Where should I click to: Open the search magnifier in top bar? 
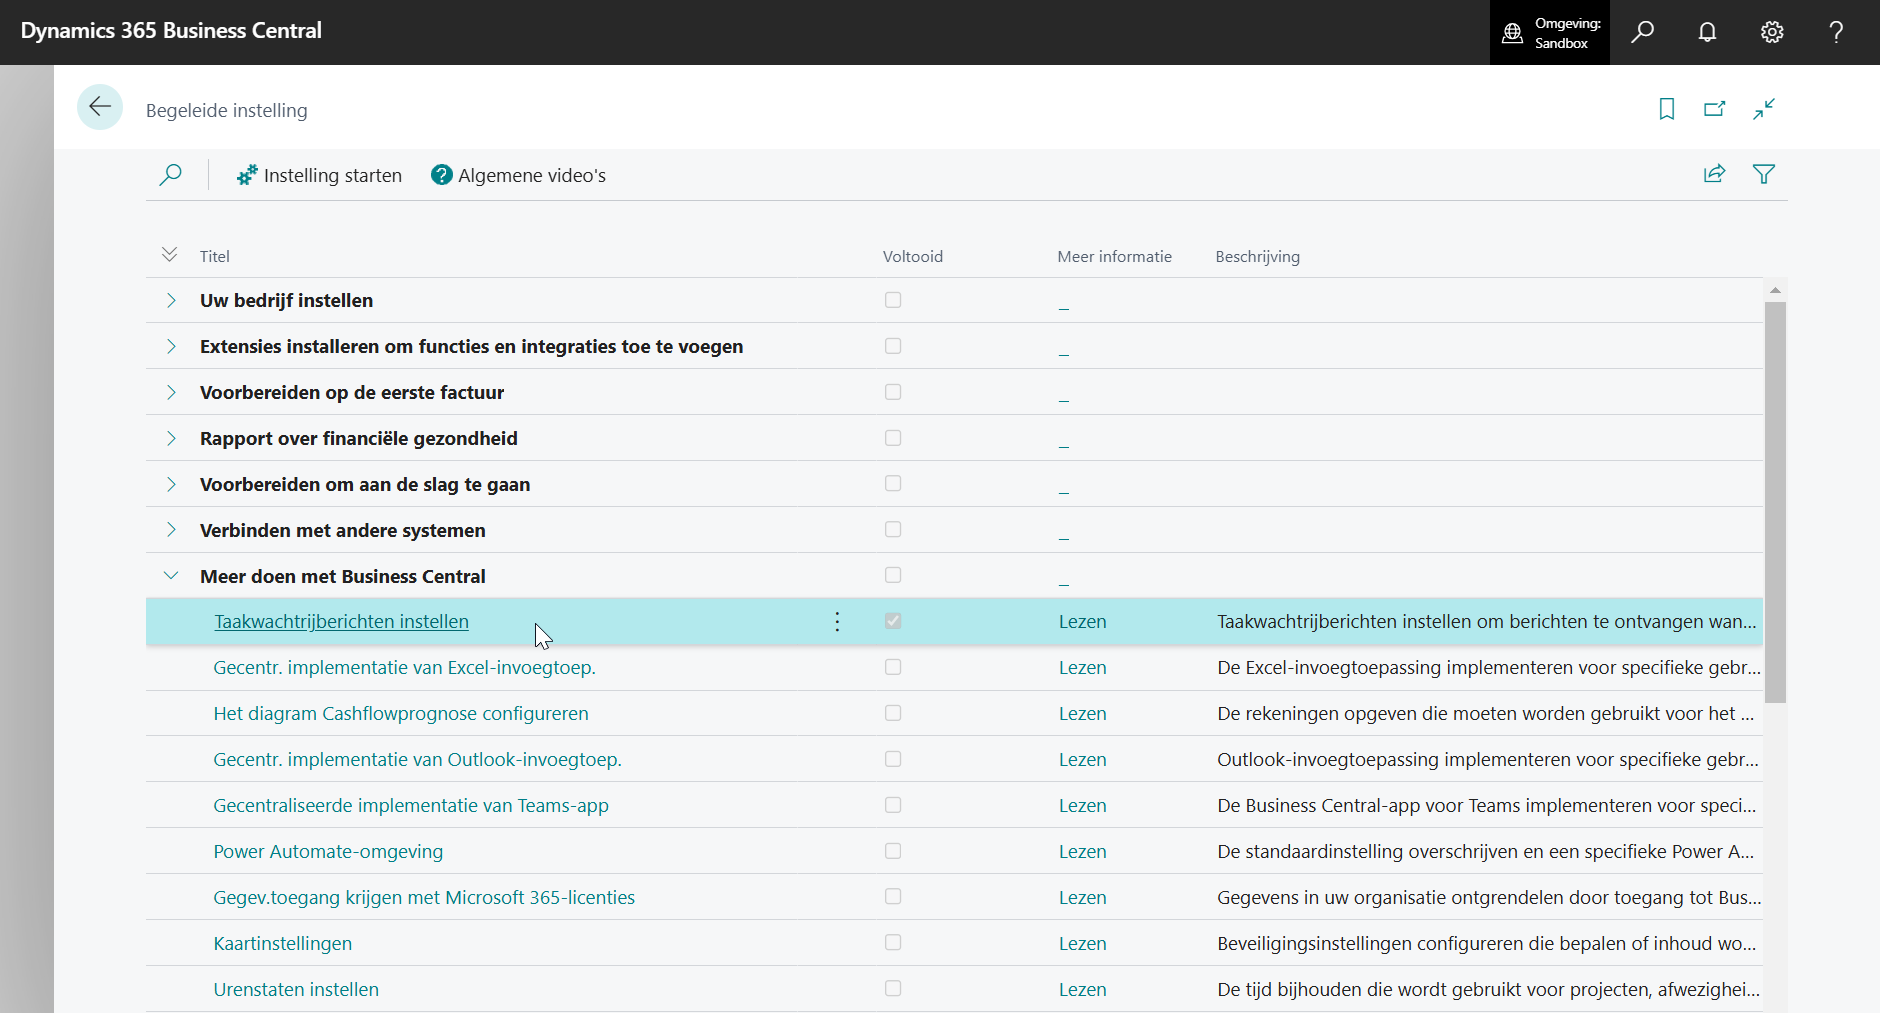click(1642, 32)
